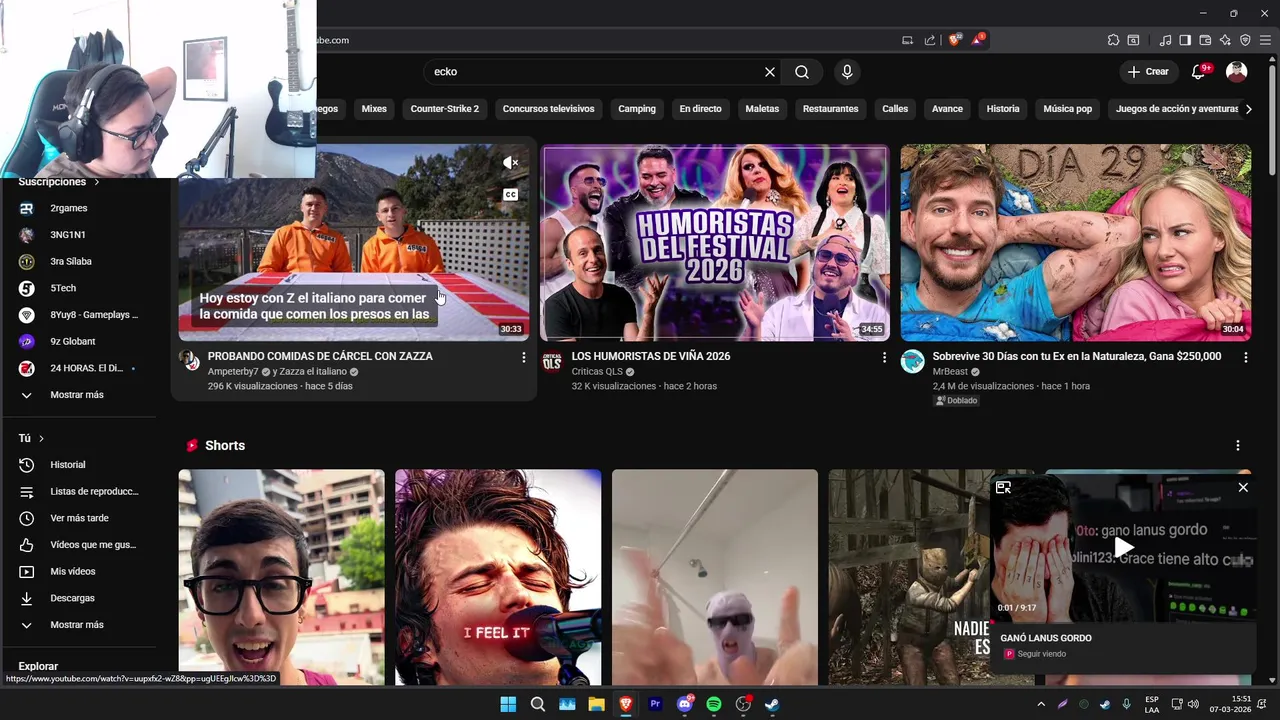Select the Mixes filter chip

(x=374, y=109)
